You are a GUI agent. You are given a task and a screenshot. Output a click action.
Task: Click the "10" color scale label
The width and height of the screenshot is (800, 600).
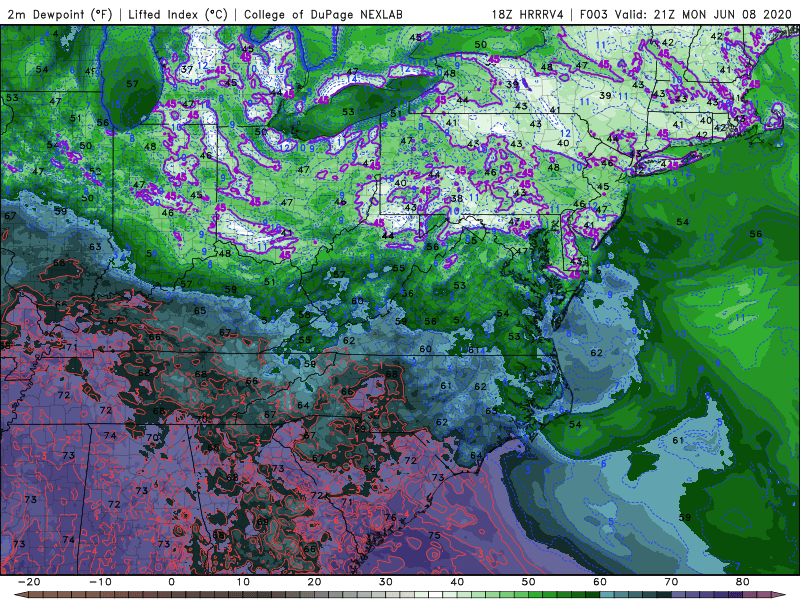tap(243, 582)
